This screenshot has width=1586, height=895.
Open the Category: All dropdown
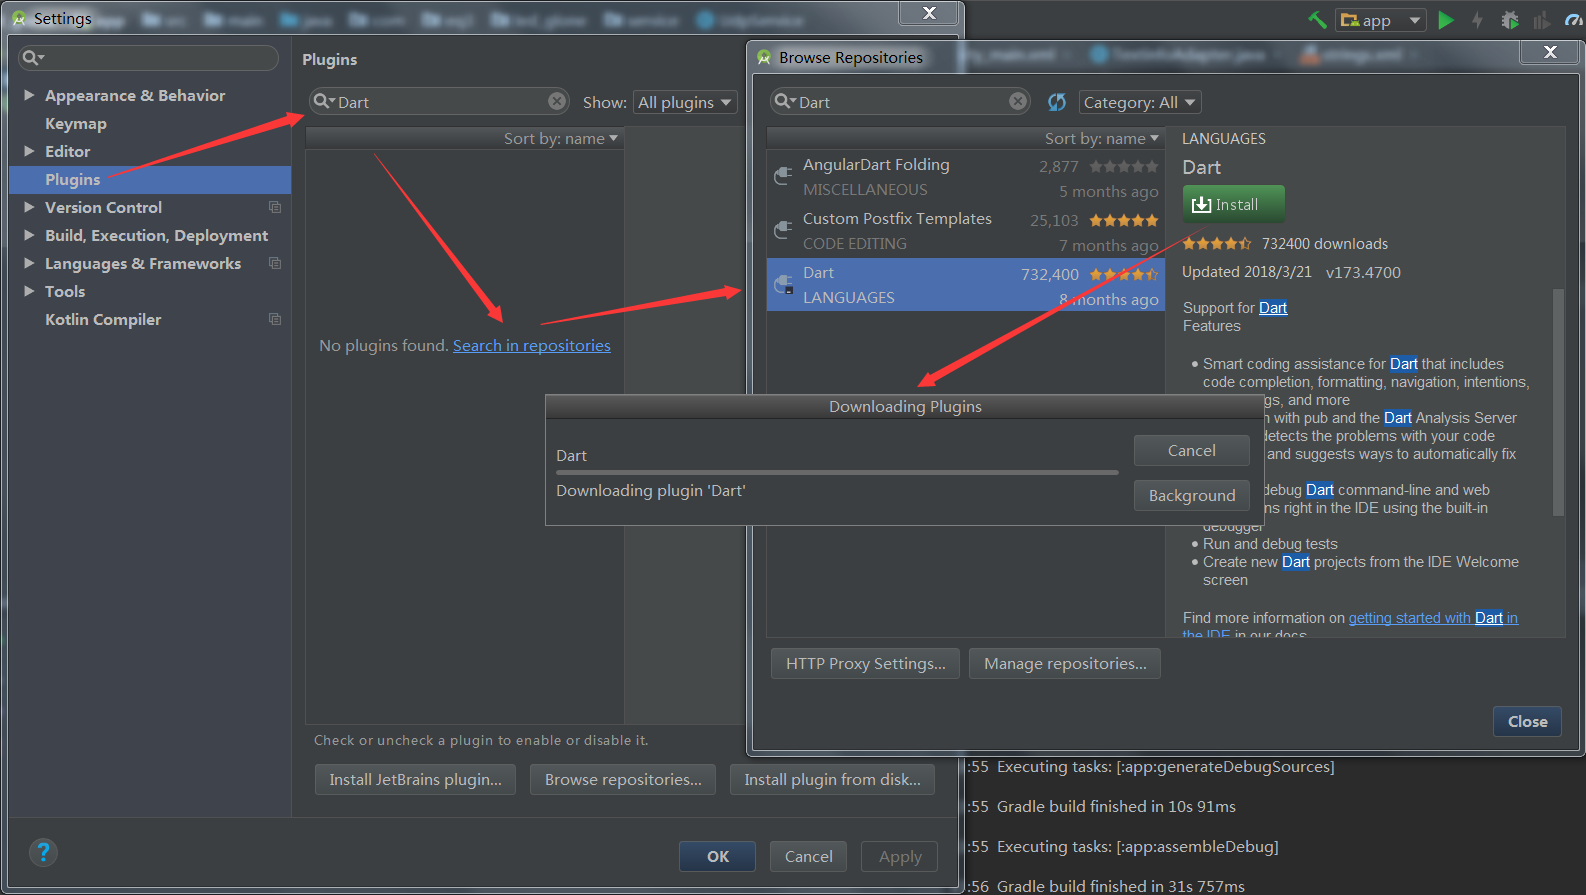pos(1139,102)
